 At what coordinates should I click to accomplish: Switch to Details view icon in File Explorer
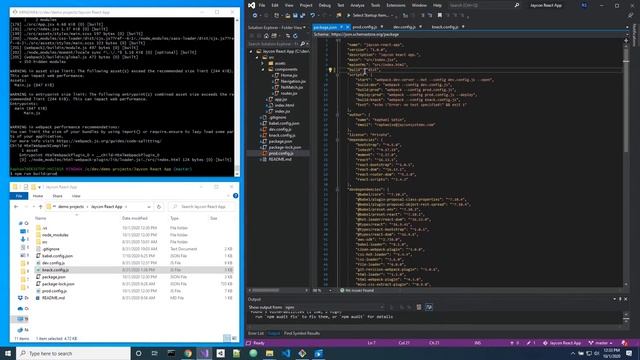[x=227, y=338]
